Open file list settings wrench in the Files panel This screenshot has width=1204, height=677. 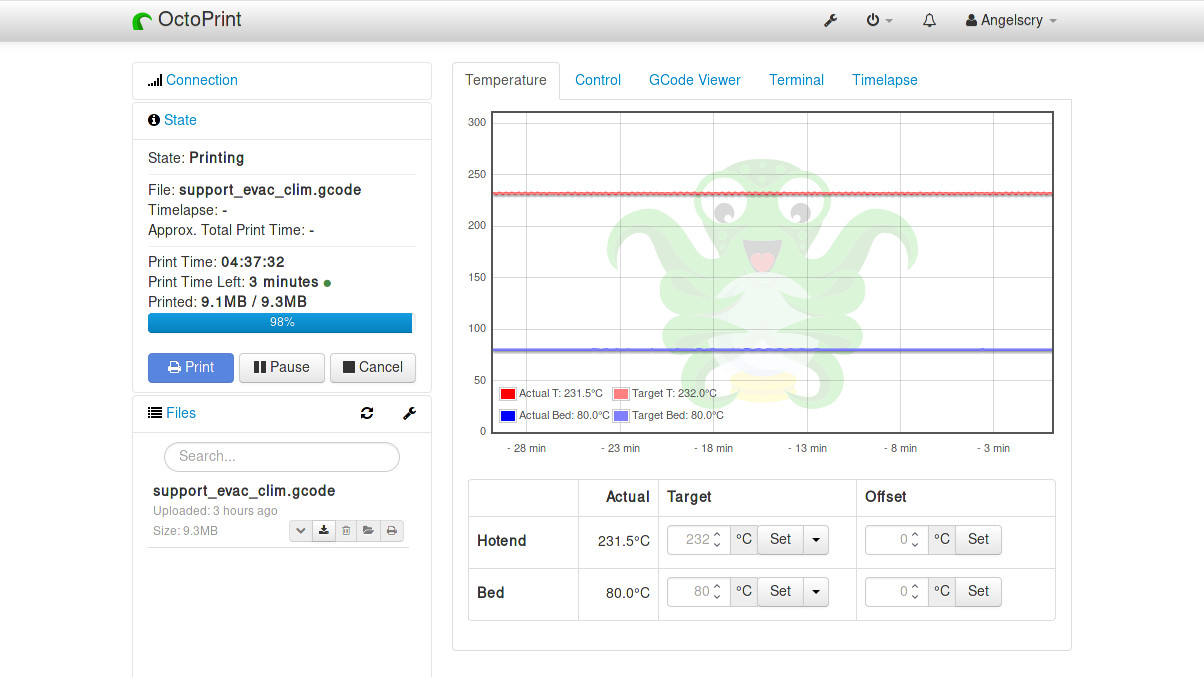tap(409, 413)
